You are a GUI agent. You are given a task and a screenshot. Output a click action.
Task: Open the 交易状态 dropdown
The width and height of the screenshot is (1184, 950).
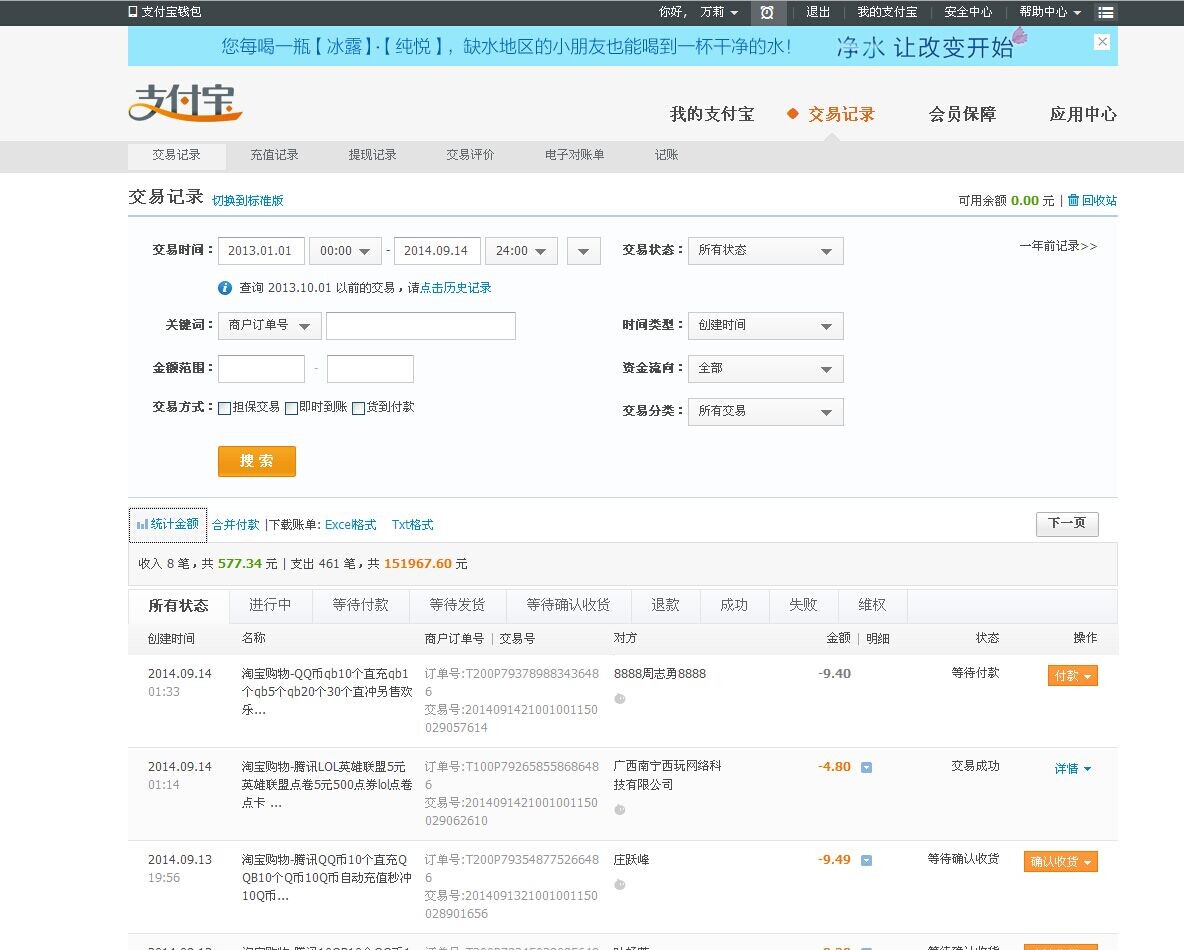(x=765, y=251)
